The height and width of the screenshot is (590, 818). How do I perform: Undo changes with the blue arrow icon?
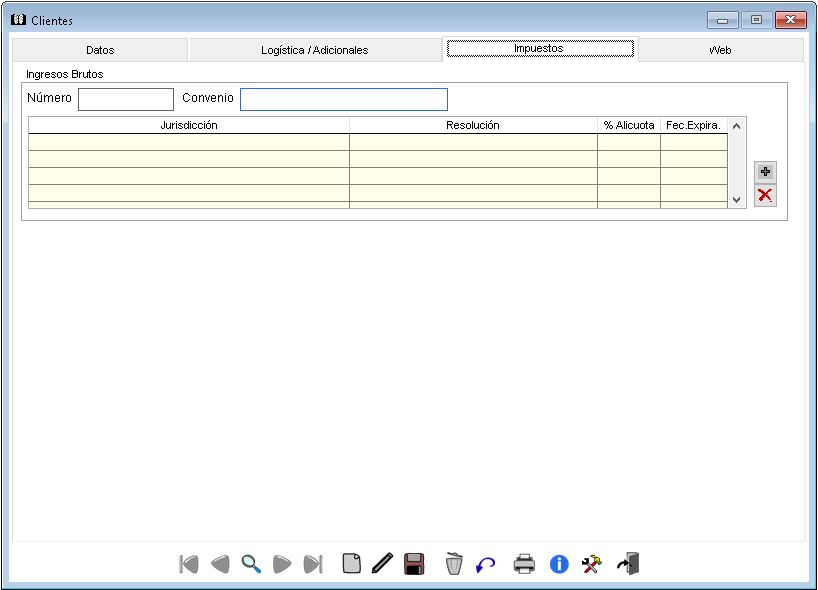click(486, 564)
